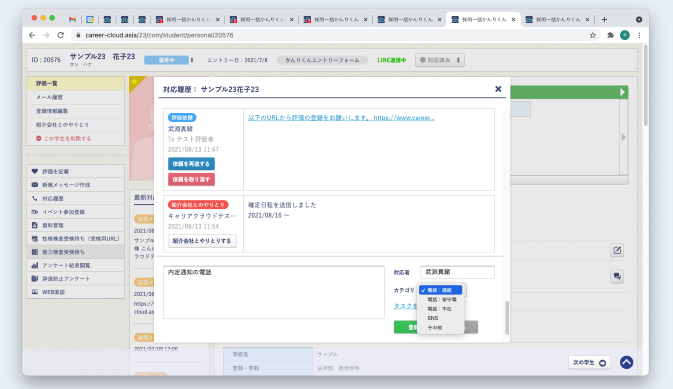Click the 性格検査受検待ち sidebar icon

tap(35, 238)
